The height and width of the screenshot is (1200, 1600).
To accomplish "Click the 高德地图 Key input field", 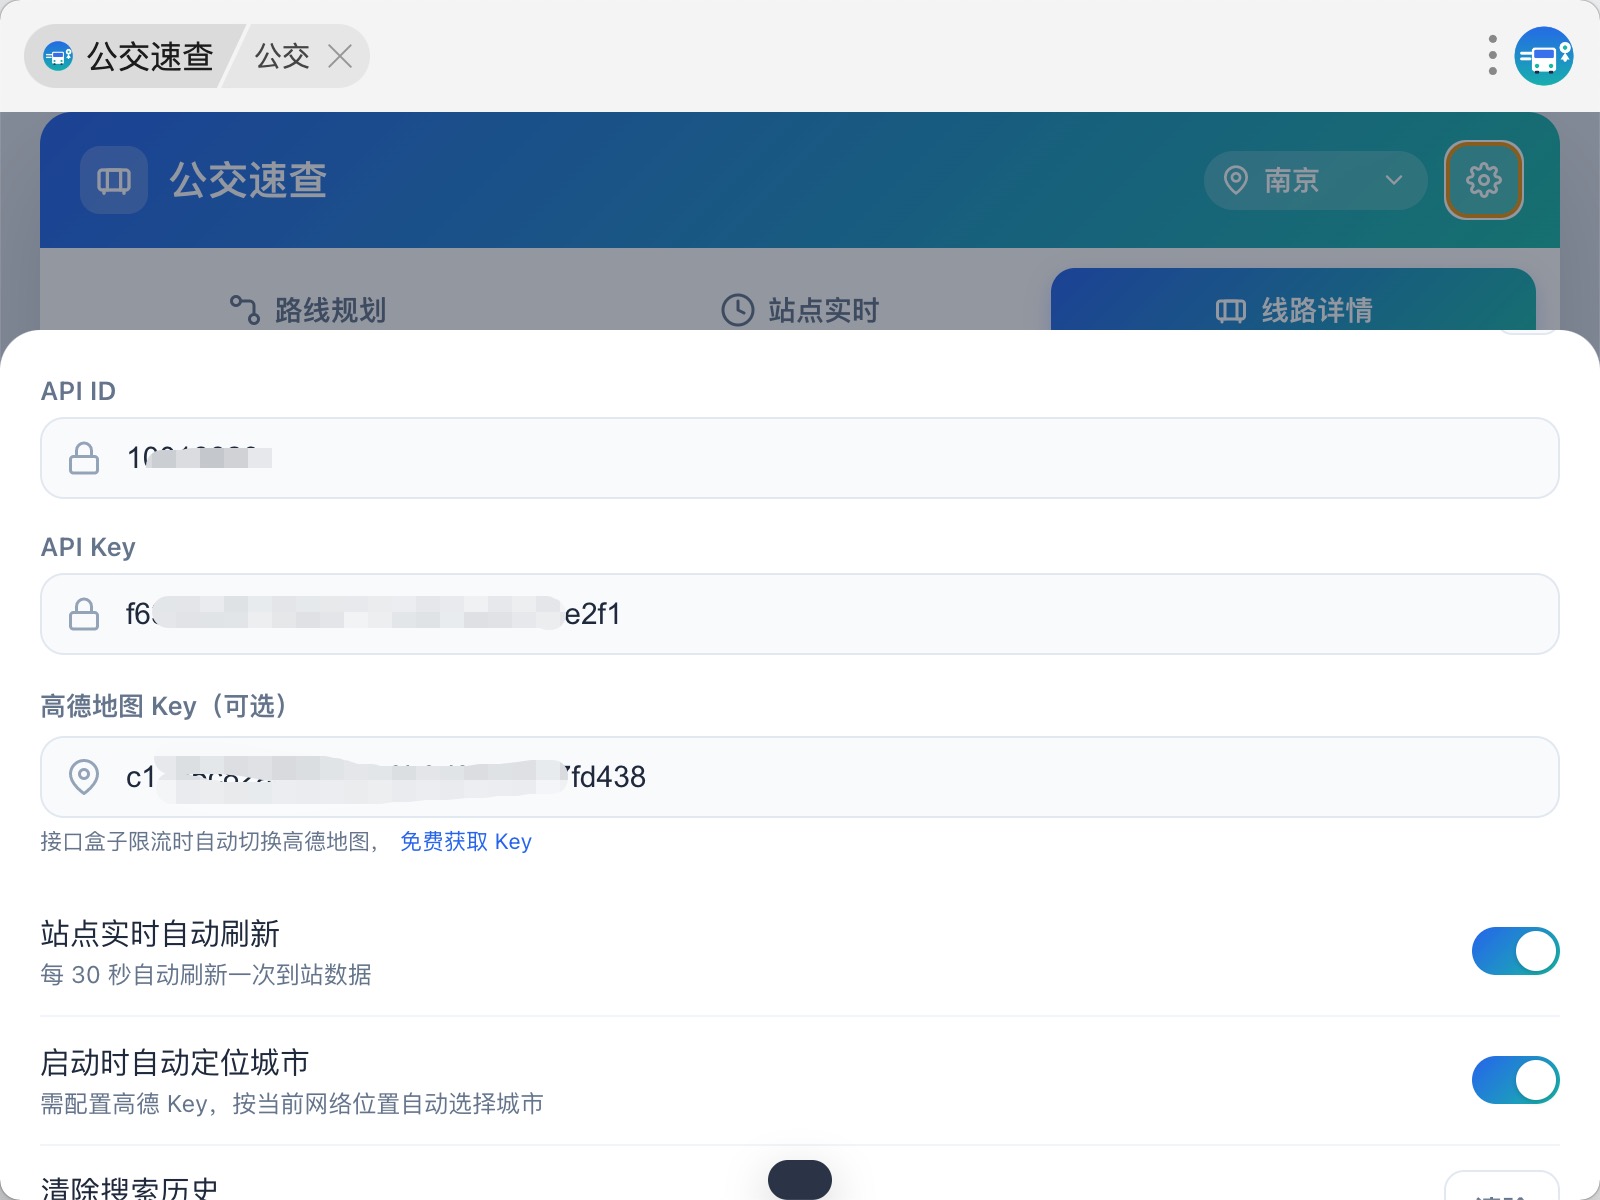I will coord(800,777).
